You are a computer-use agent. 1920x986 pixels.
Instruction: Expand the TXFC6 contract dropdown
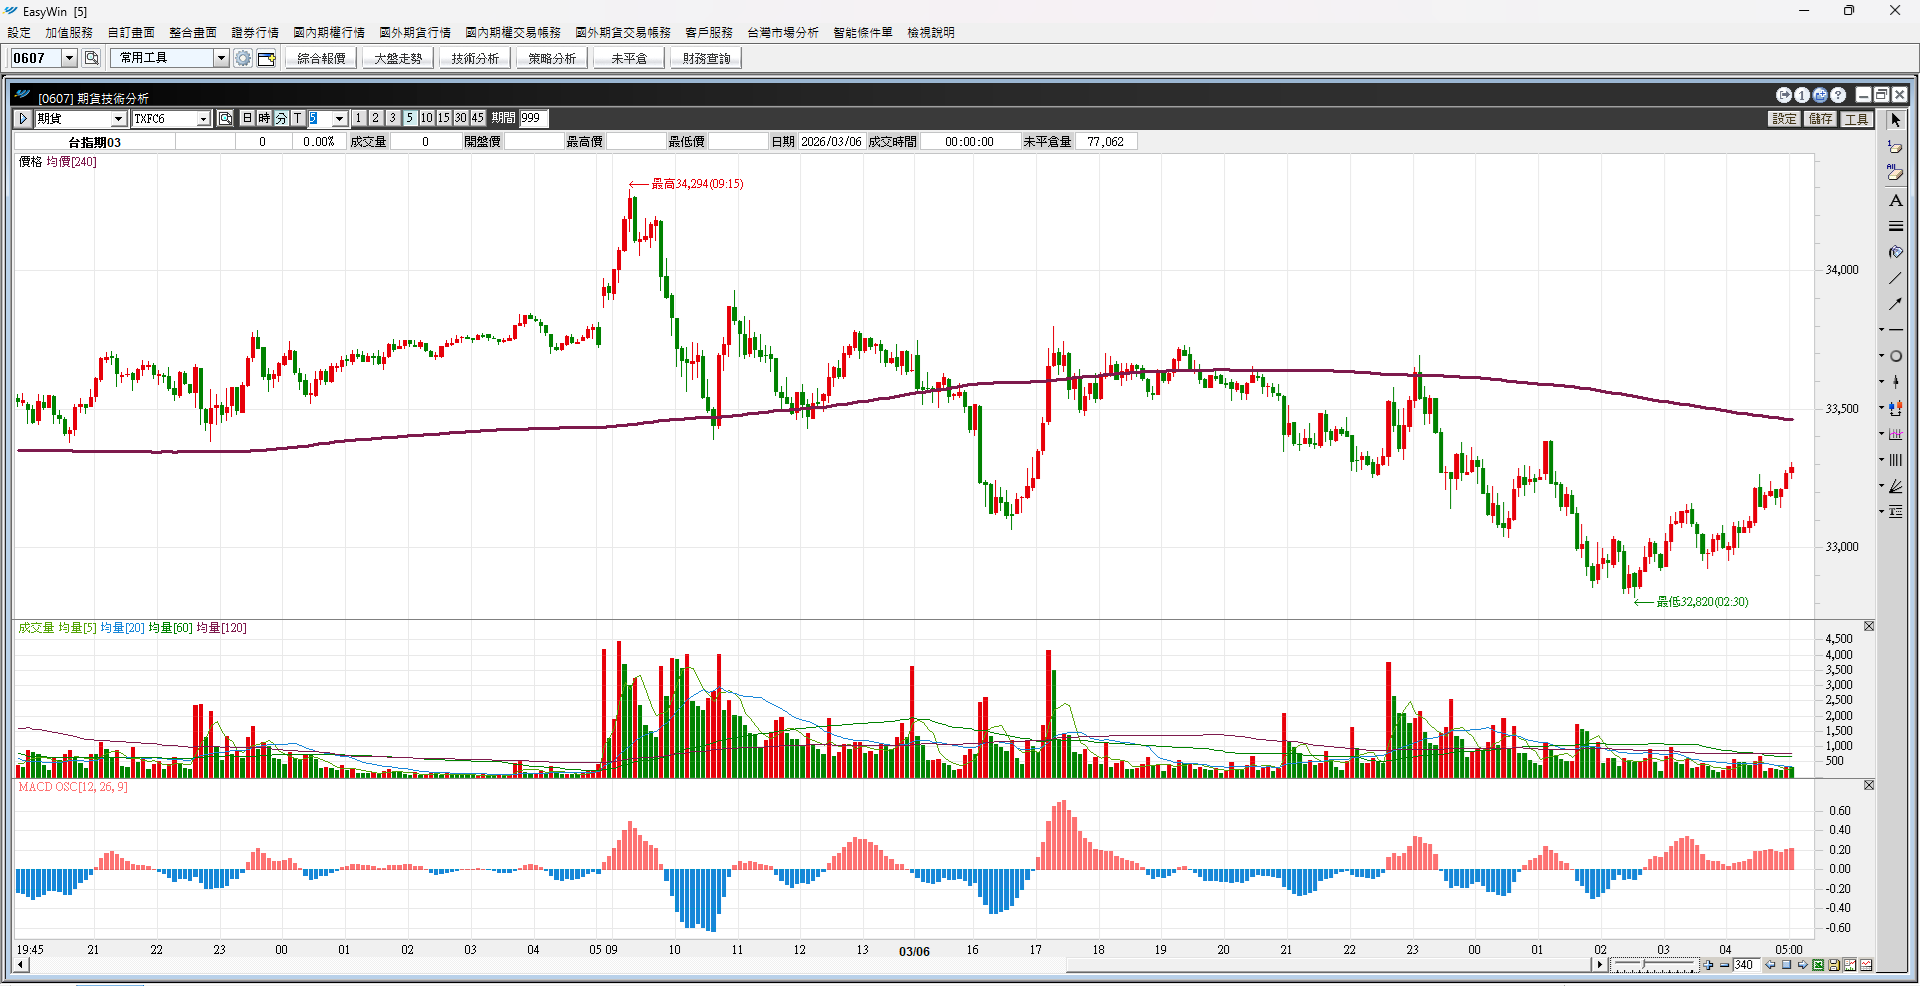coord(203,119)
